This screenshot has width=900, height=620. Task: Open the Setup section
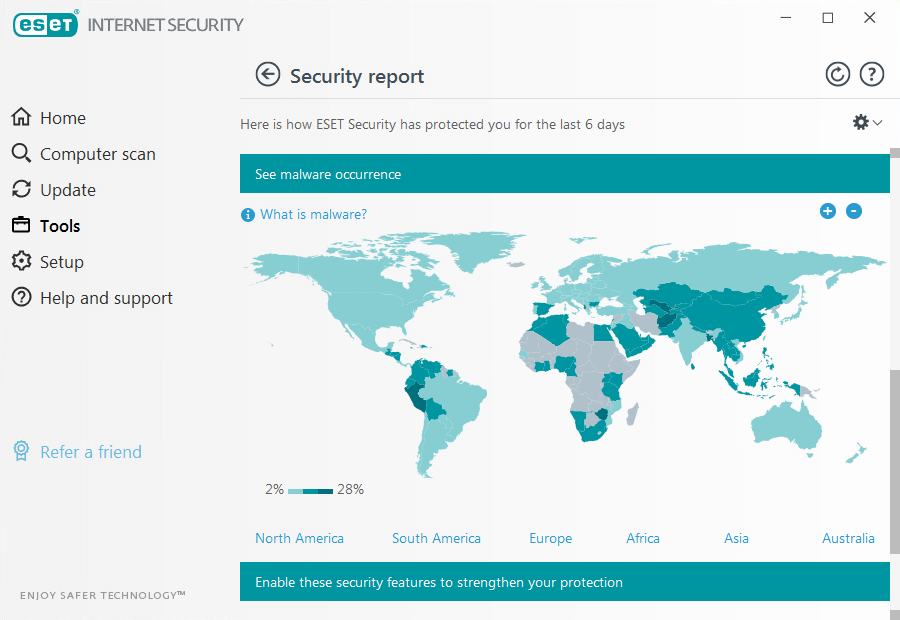tap(61, 262)
